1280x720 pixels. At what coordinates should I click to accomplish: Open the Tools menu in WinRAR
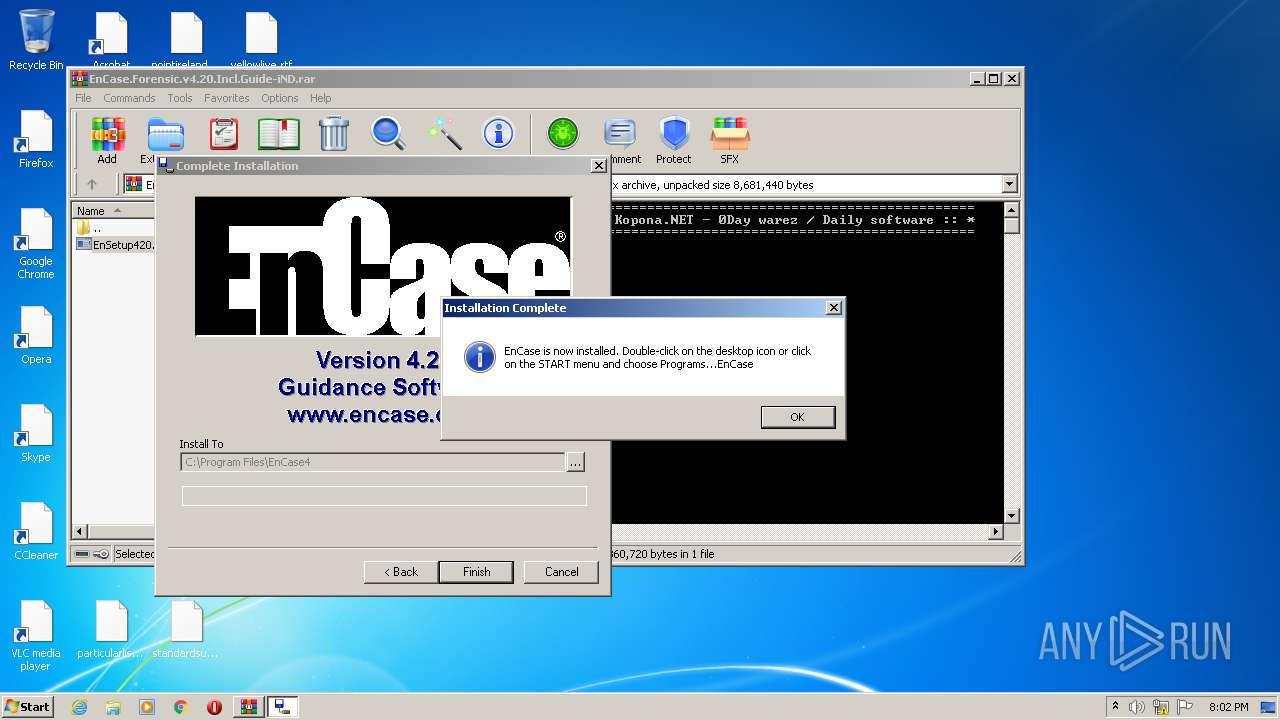point(180,98)
